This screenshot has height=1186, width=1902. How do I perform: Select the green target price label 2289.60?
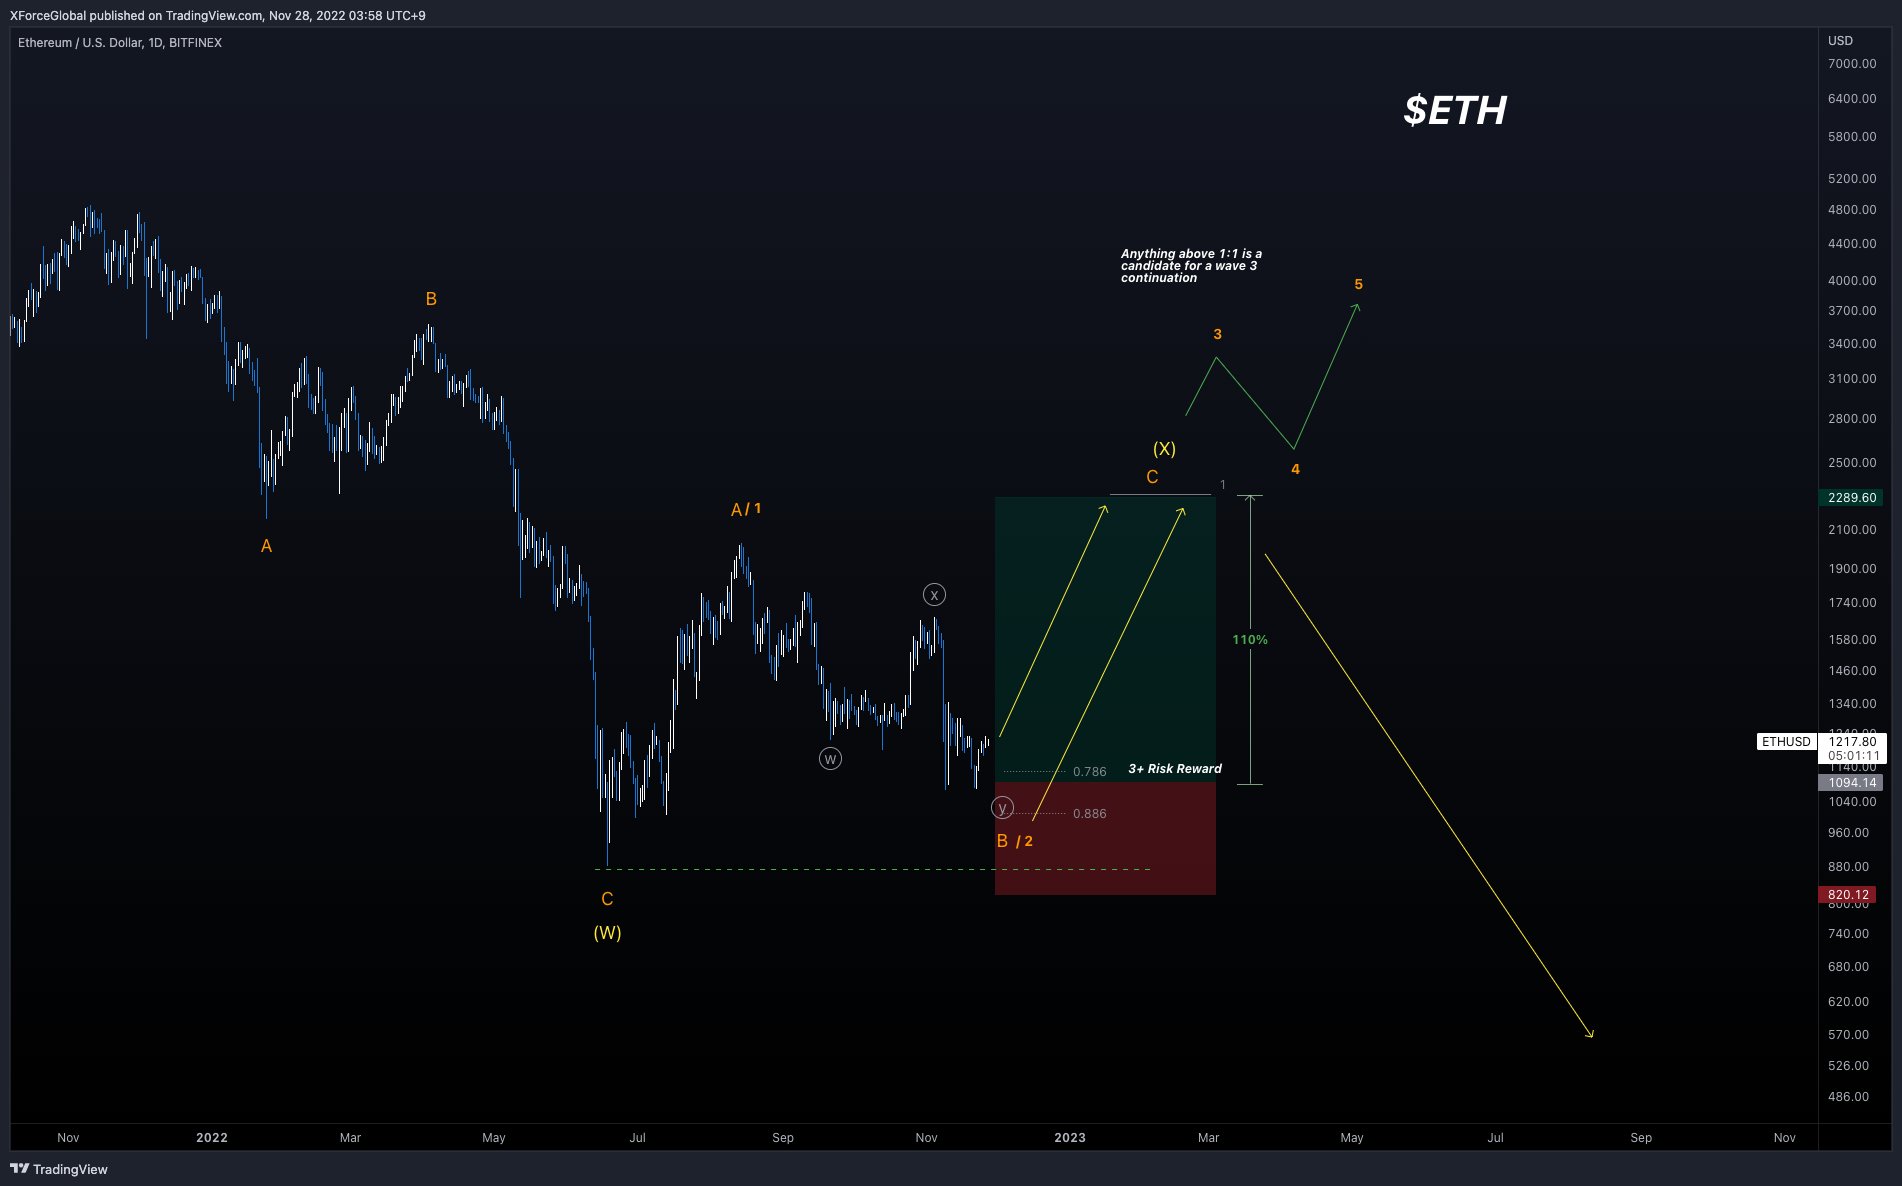[x=1850, y=497]
